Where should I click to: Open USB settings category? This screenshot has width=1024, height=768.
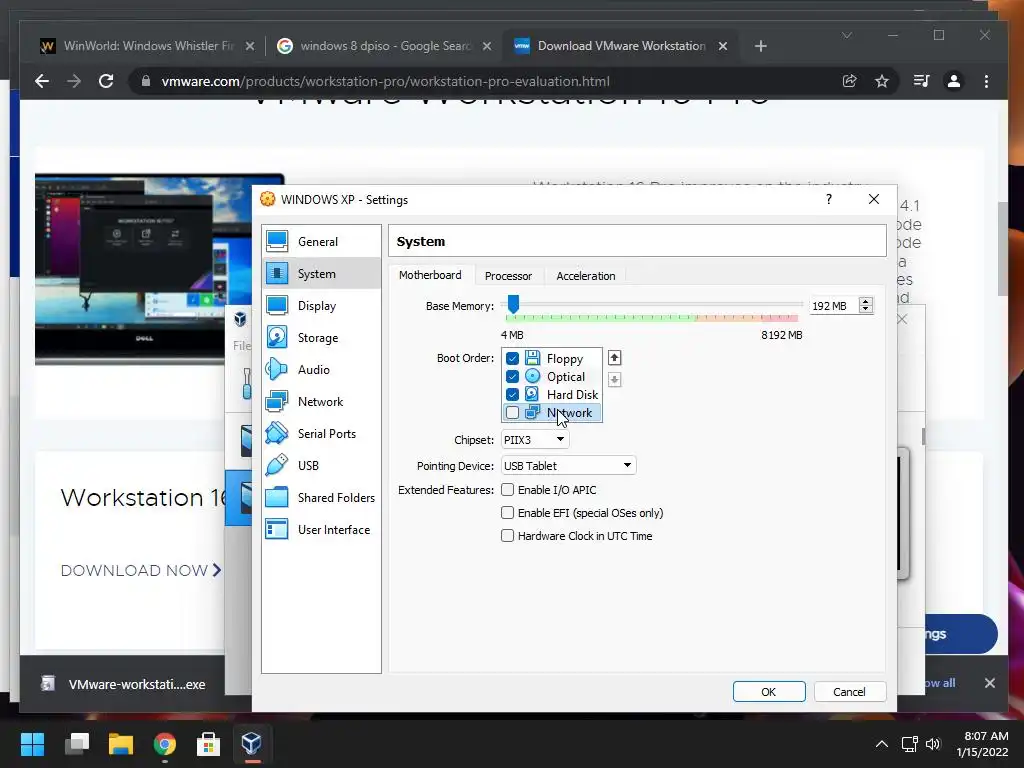pyautogui.click(x=321, y=466)
